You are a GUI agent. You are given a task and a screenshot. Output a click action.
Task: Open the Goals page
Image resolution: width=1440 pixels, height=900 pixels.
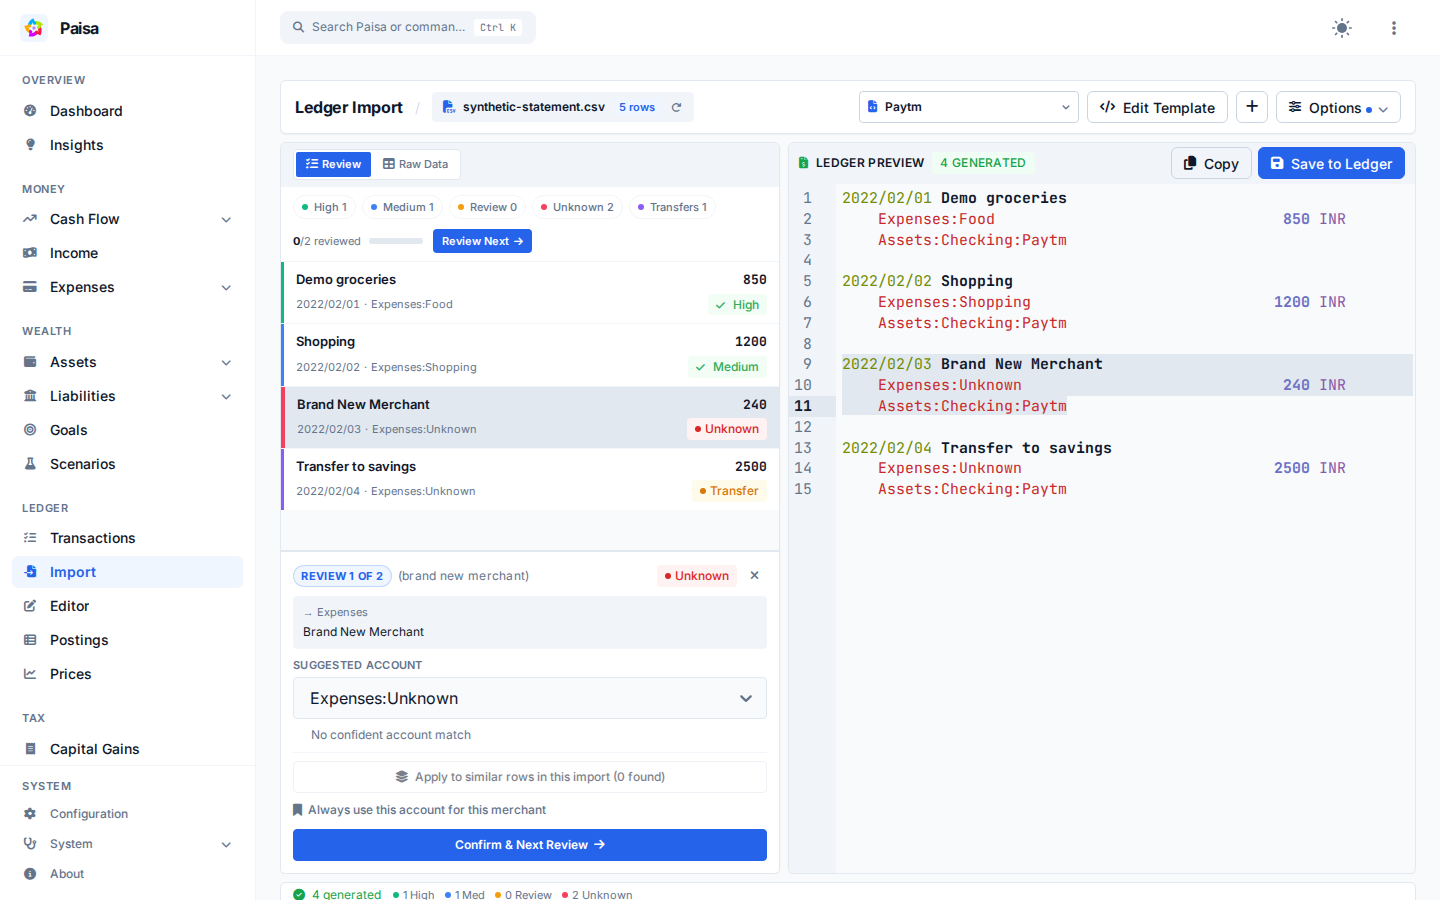coord(127,430)
